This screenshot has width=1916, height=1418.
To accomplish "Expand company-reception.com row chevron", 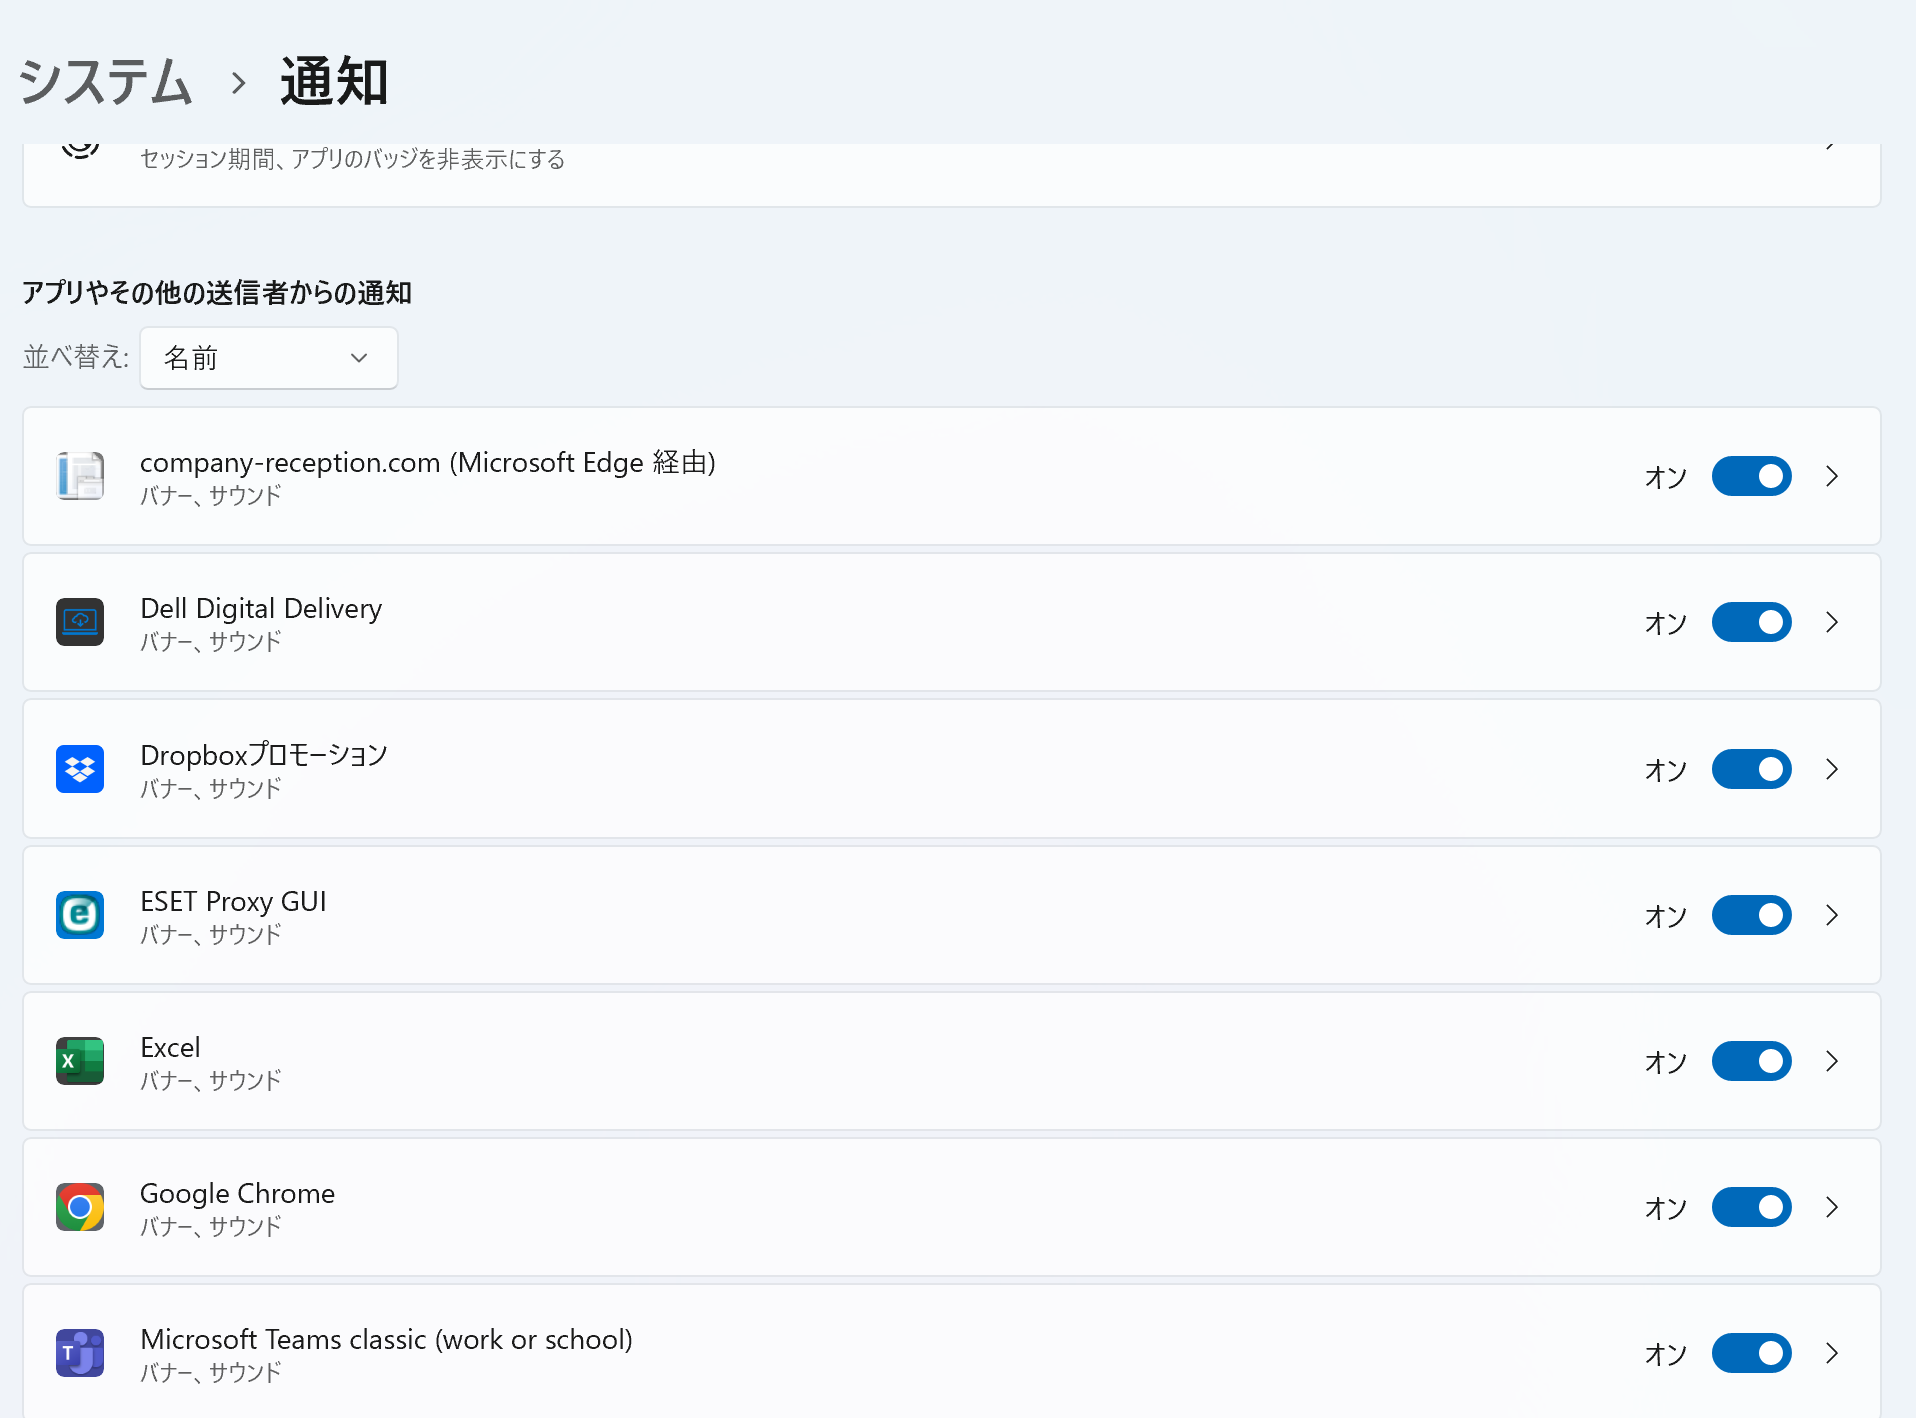I will 1832,476.
